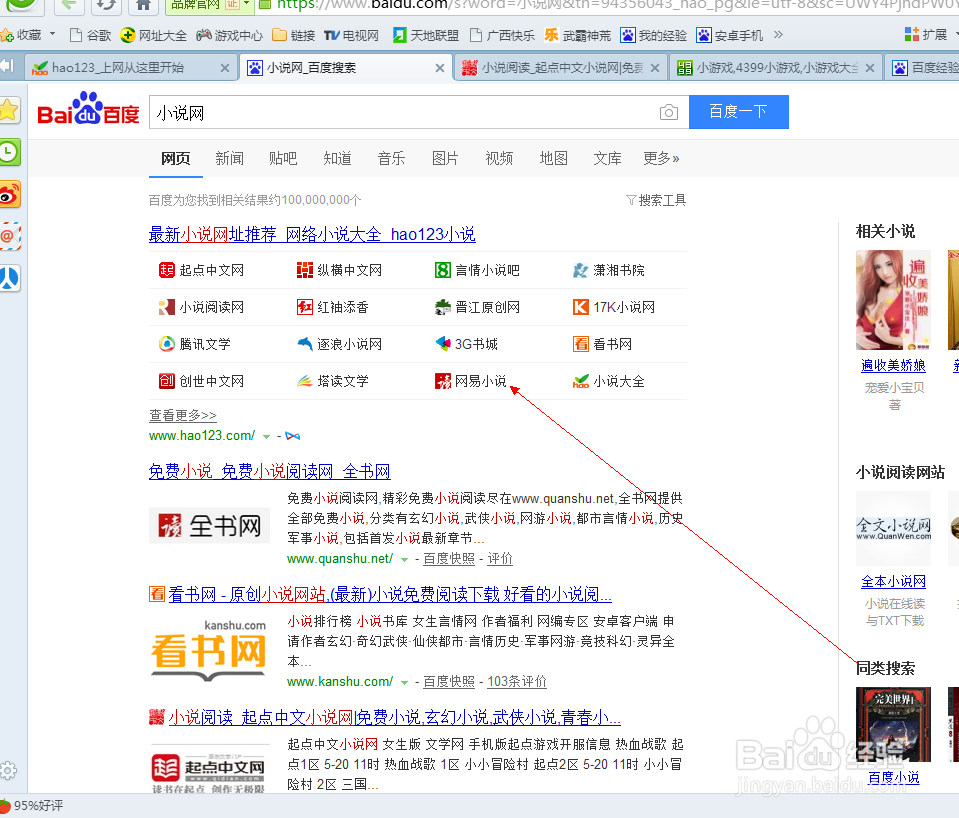Open the 扩展 extensions menu

point(926,35)
